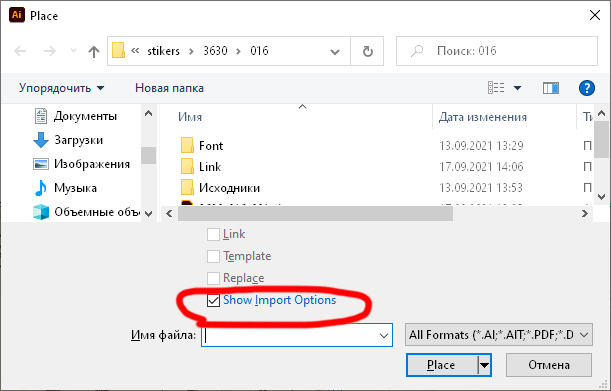This screenshot has width=611, height=391.
Task: Change view layout with list view icon
Action: click(x=496, y=88)
